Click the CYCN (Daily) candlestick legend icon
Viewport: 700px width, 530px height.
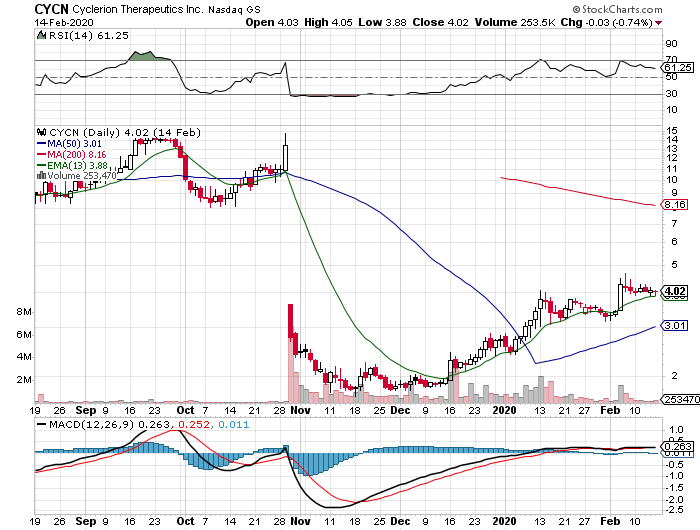[40, 131]
